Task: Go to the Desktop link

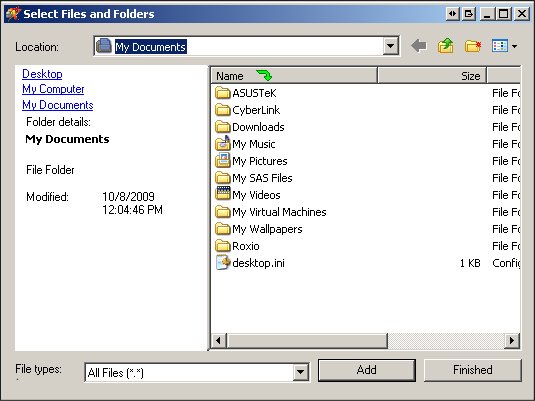Action: pyautogui.click(x=42, y=74)
